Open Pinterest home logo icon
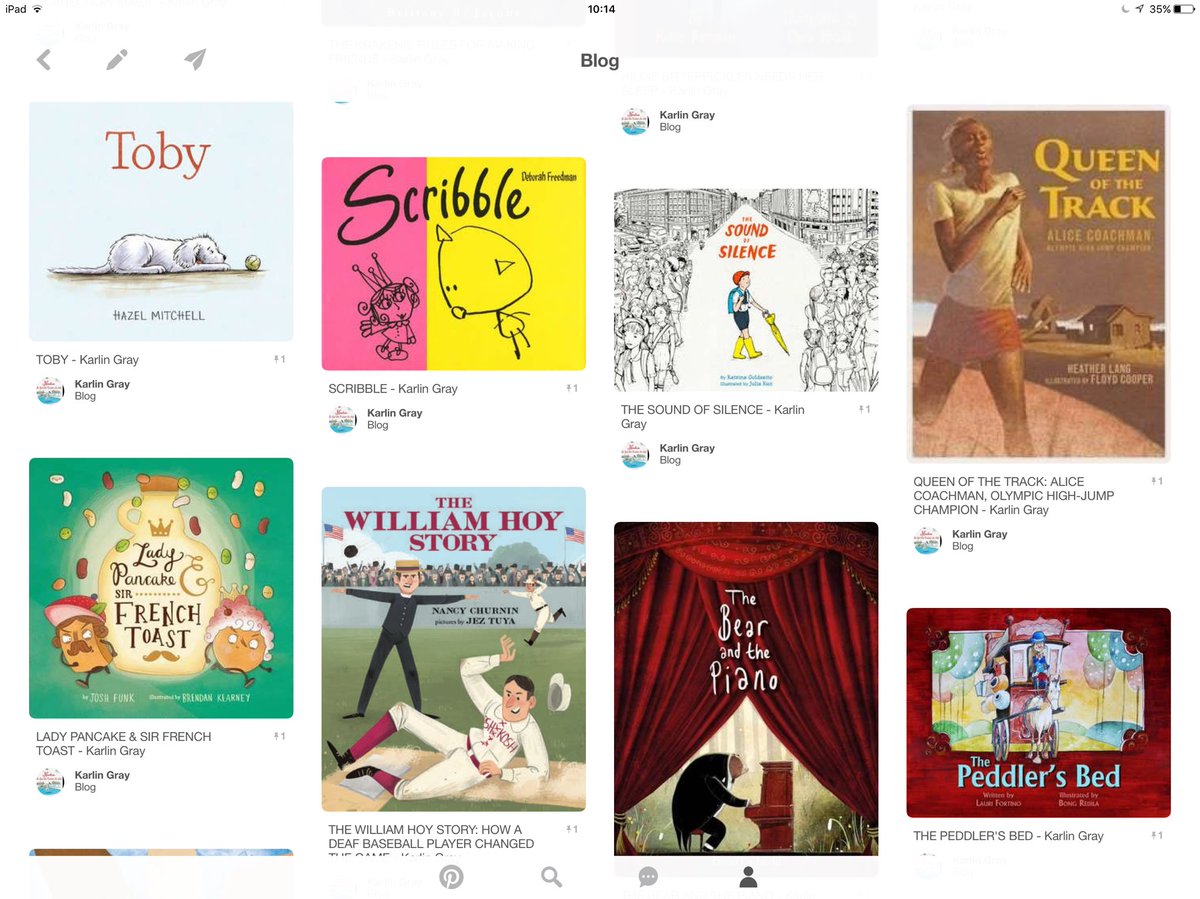Viewport: 1200px width, 899px height. (x=451, y=877)
